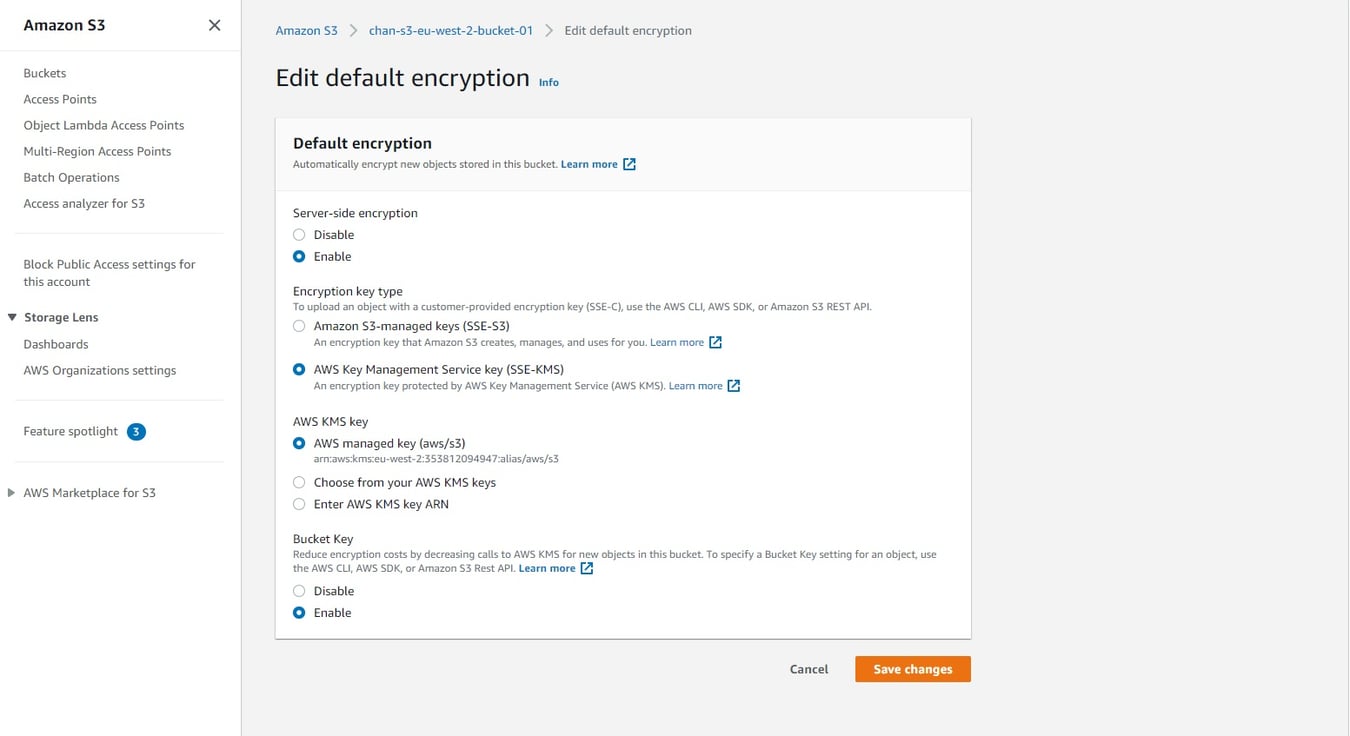This screenshot has width=1350, height=736.
Task: Click external link icon beside Default encryption Learn more
Action: pos(629,164)
